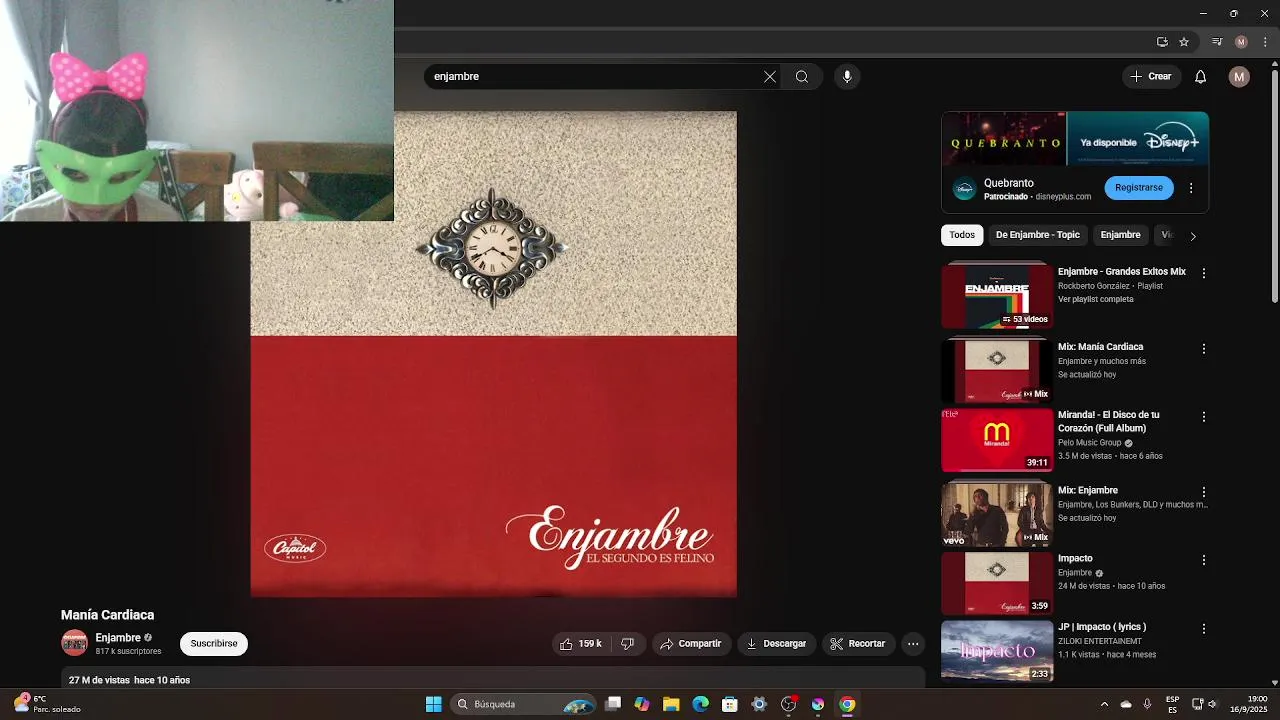This screenshot has width=1280, height=720.
Task: Click the taskbar Búsqueda search box
Action: pyautogui.click(x=525, y=704)
